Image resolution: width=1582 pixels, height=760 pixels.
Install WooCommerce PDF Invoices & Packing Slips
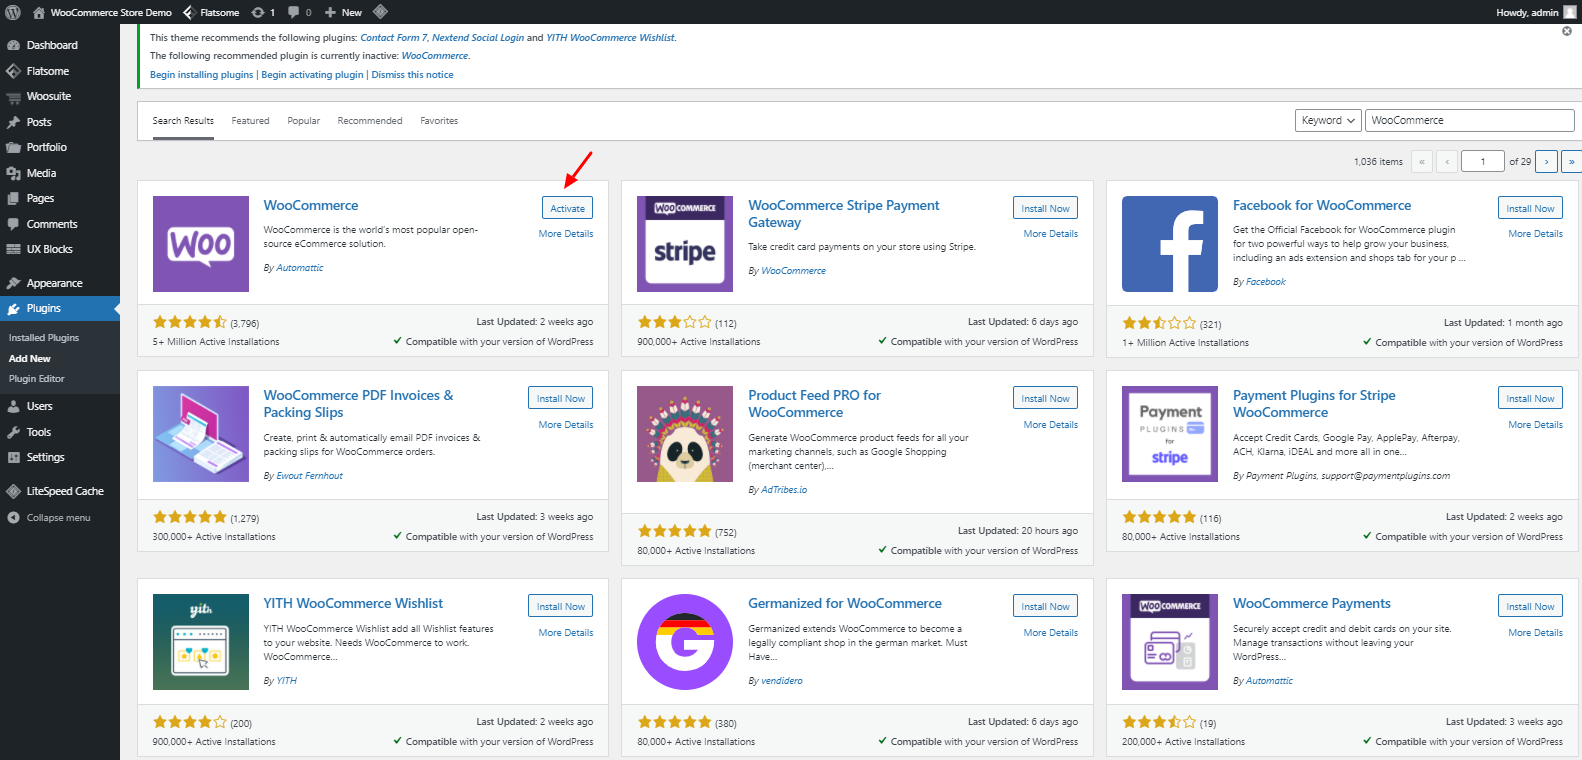560,398
